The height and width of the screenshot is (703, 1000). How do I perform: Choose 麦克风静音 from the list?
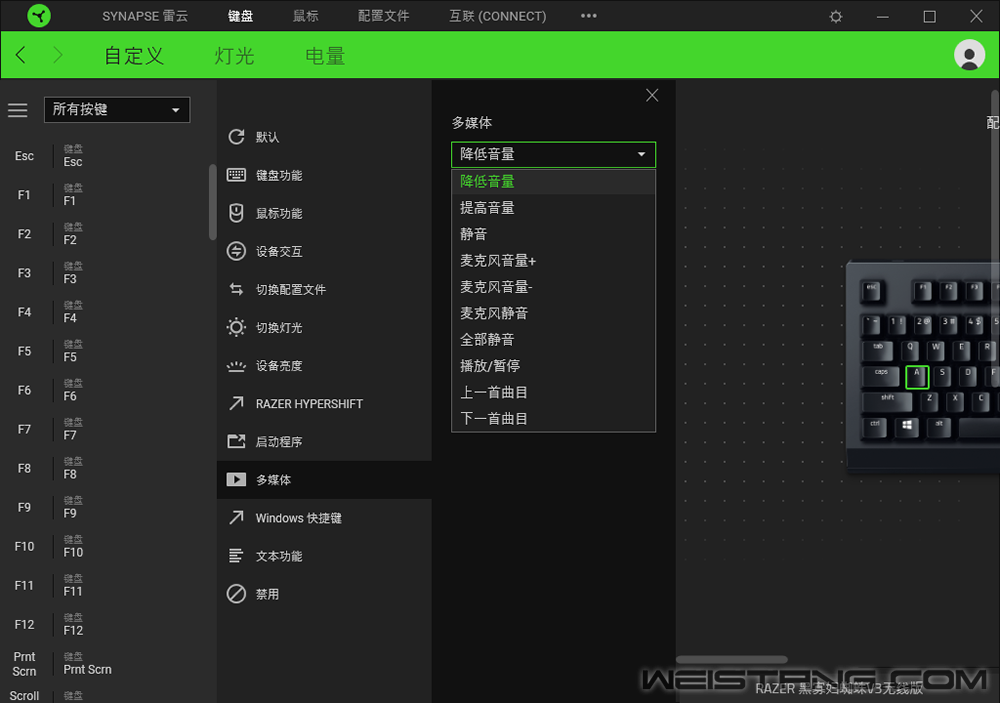click(553, 313)
